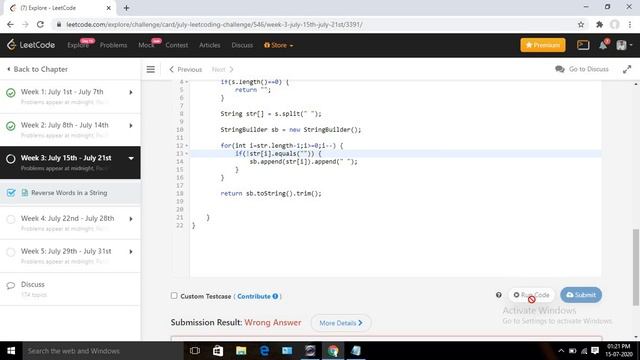
Task: Expand Week 5: July 29th - July 31st
Action: [131, 251]
